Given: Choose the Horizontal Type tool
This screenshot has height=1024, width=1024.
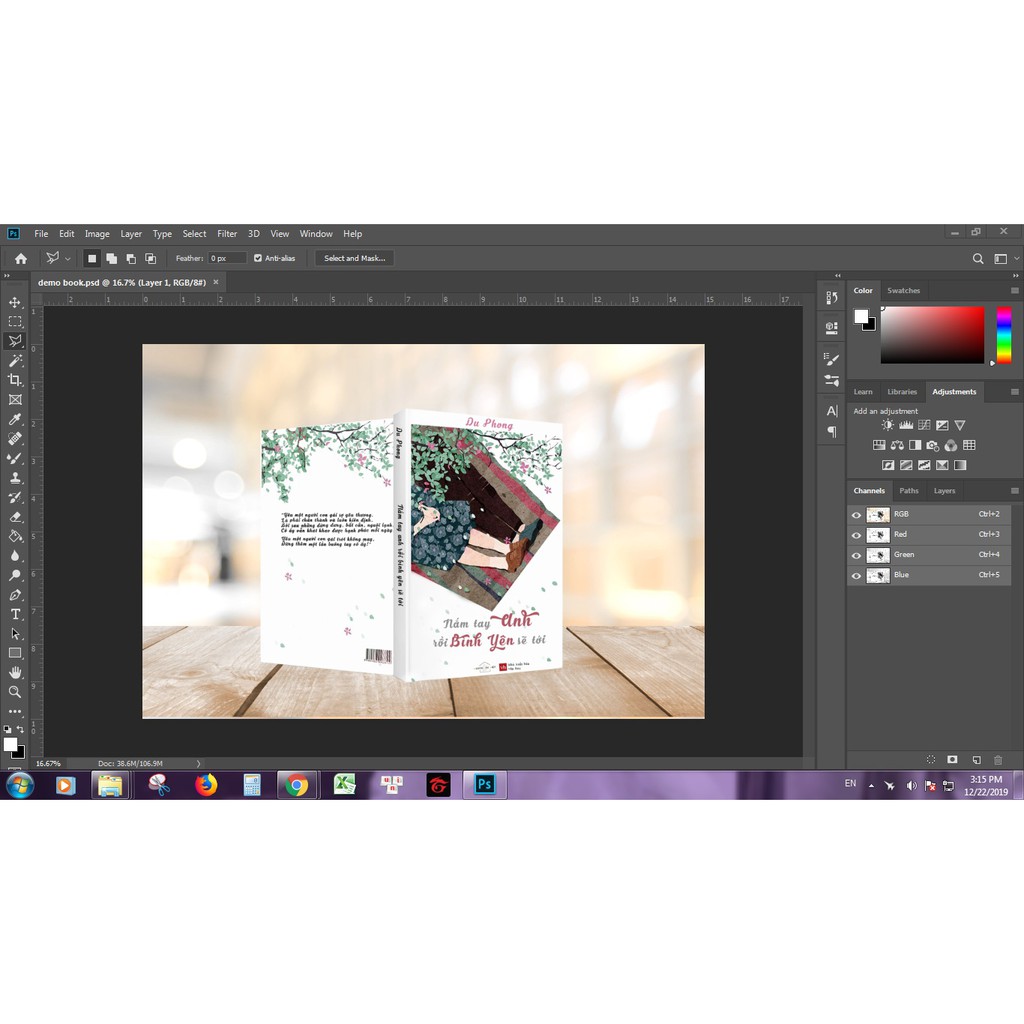Looking at the screenshot, I should click(x=15, y=614).
